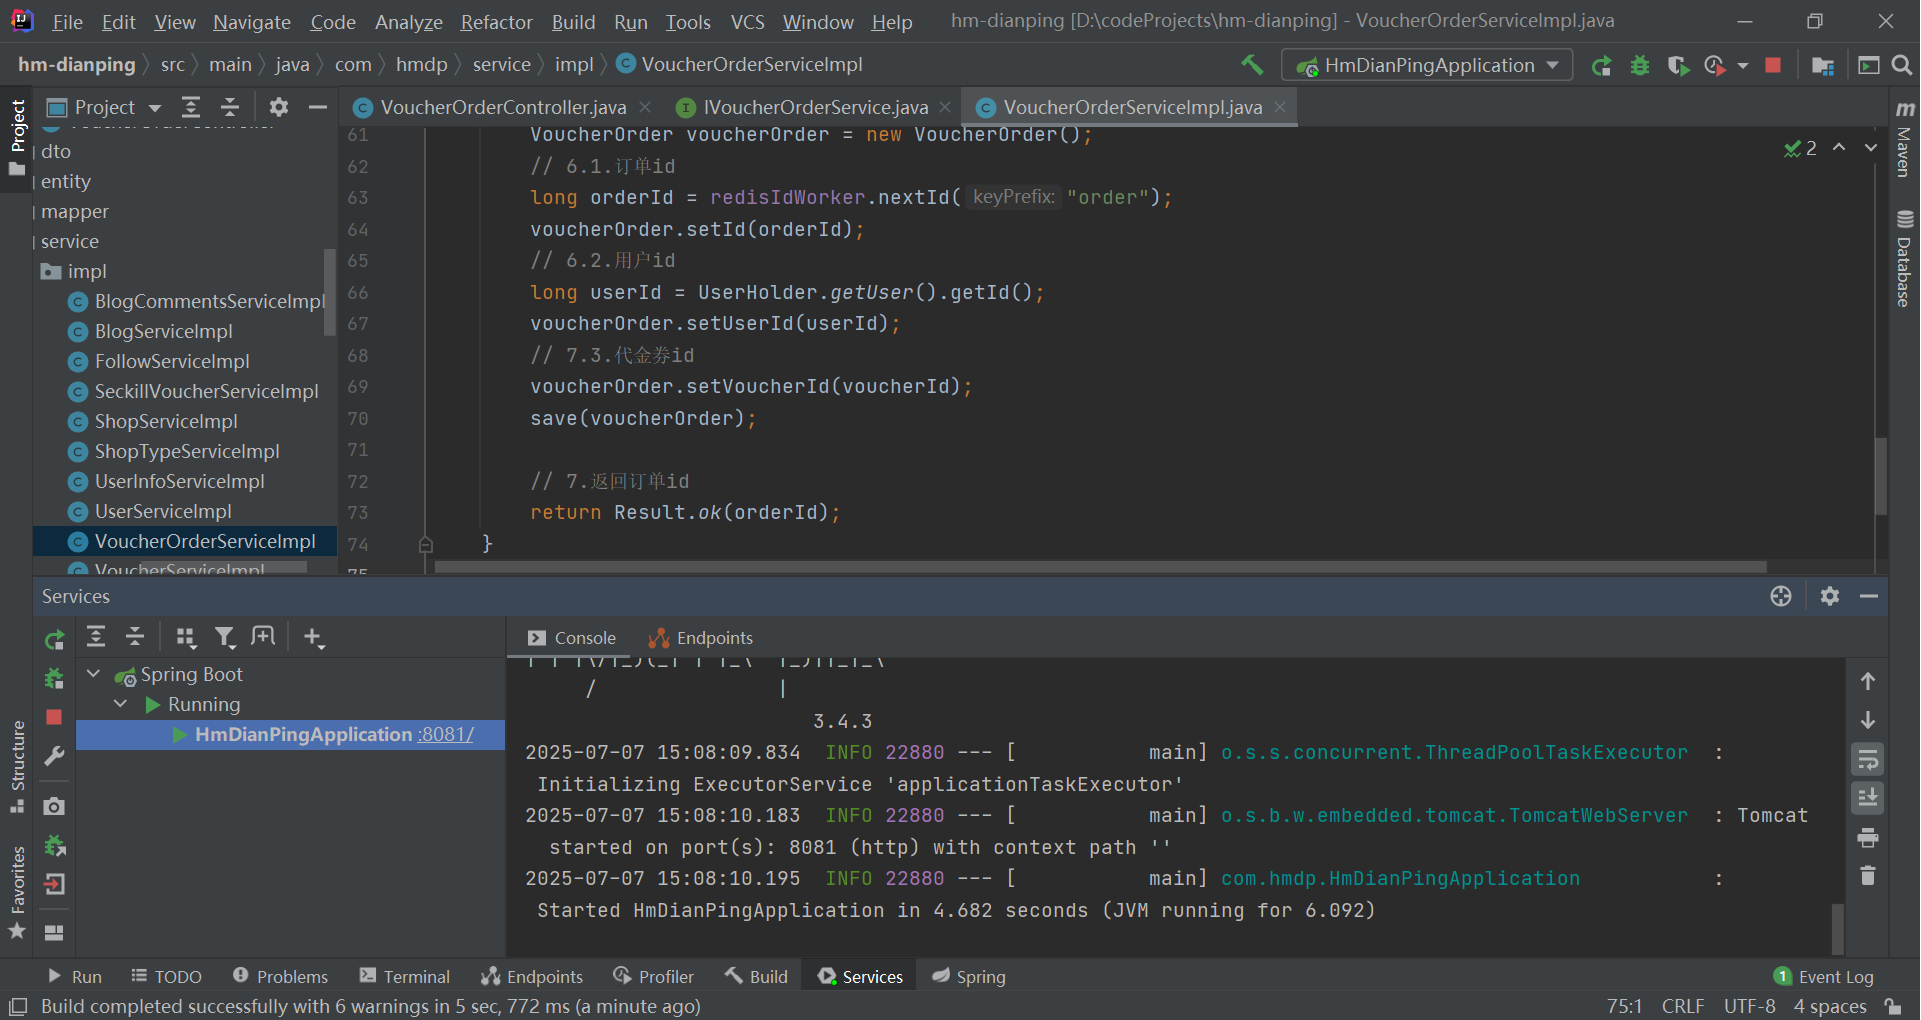Rerun HmDianPingApplication from top toolbar

pos(1602,66)
